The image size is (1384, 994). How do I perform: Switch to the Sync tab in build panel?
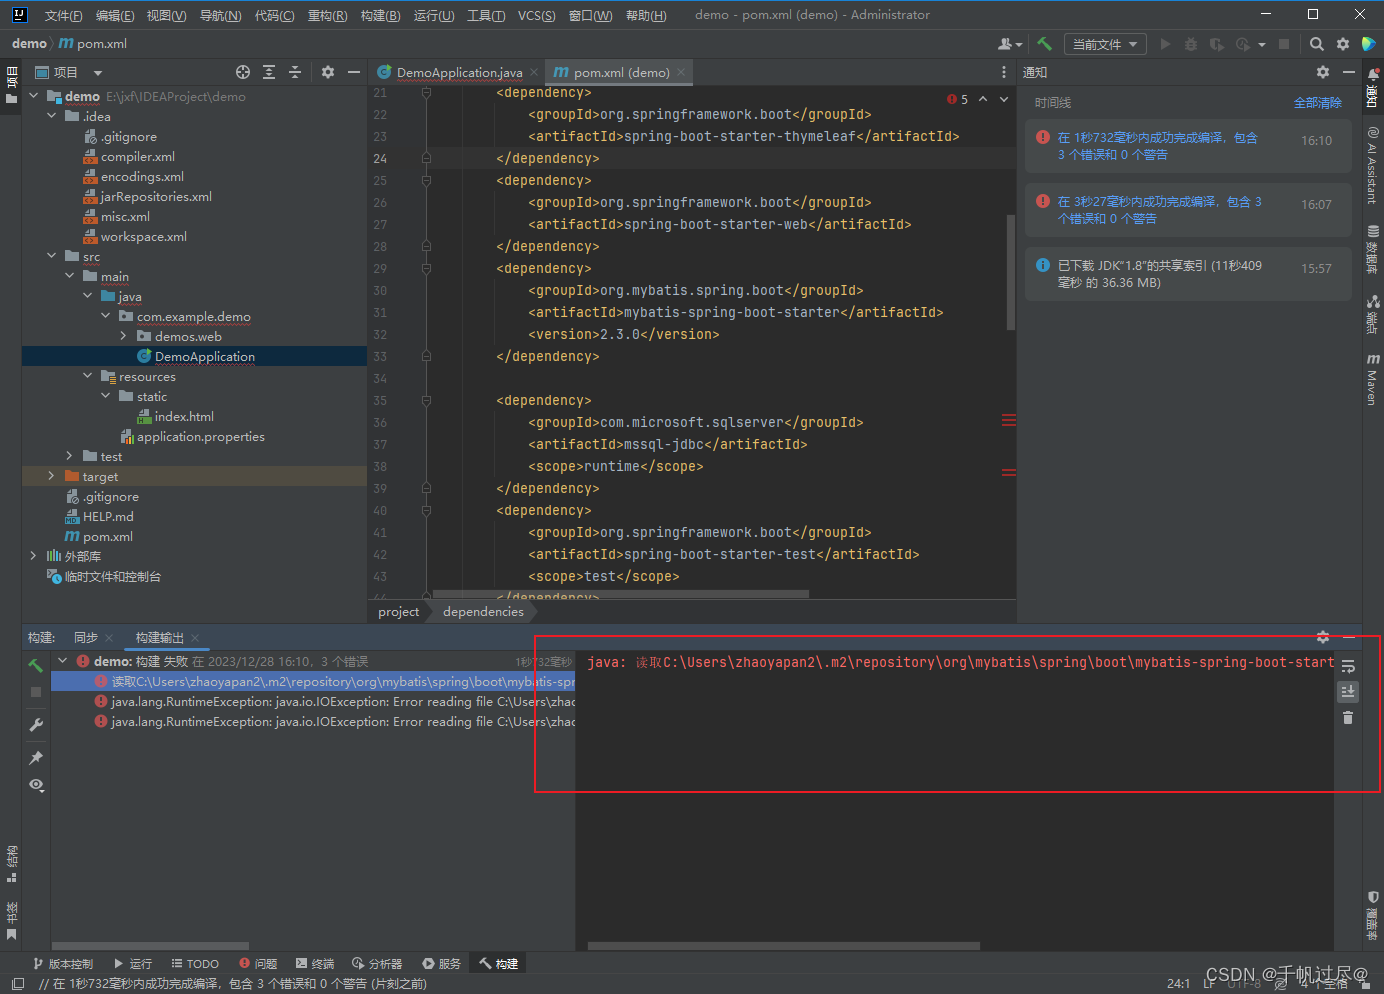pos(86,638)
